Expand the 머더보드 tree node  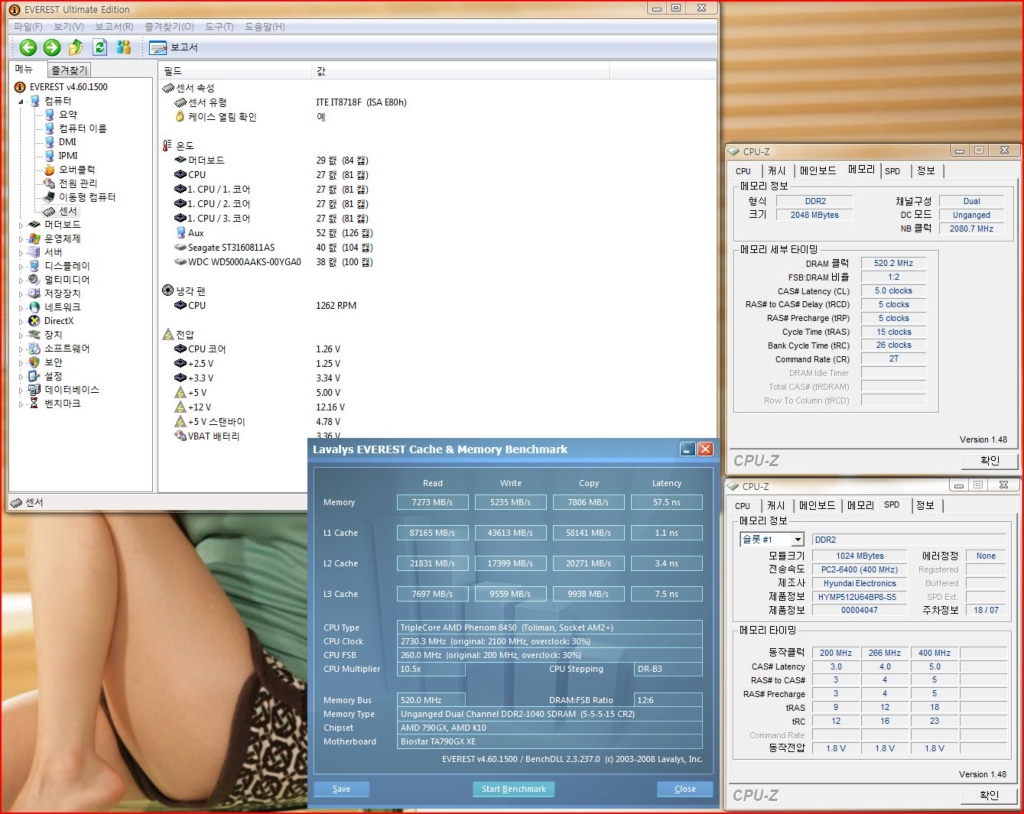pos(21,225)
